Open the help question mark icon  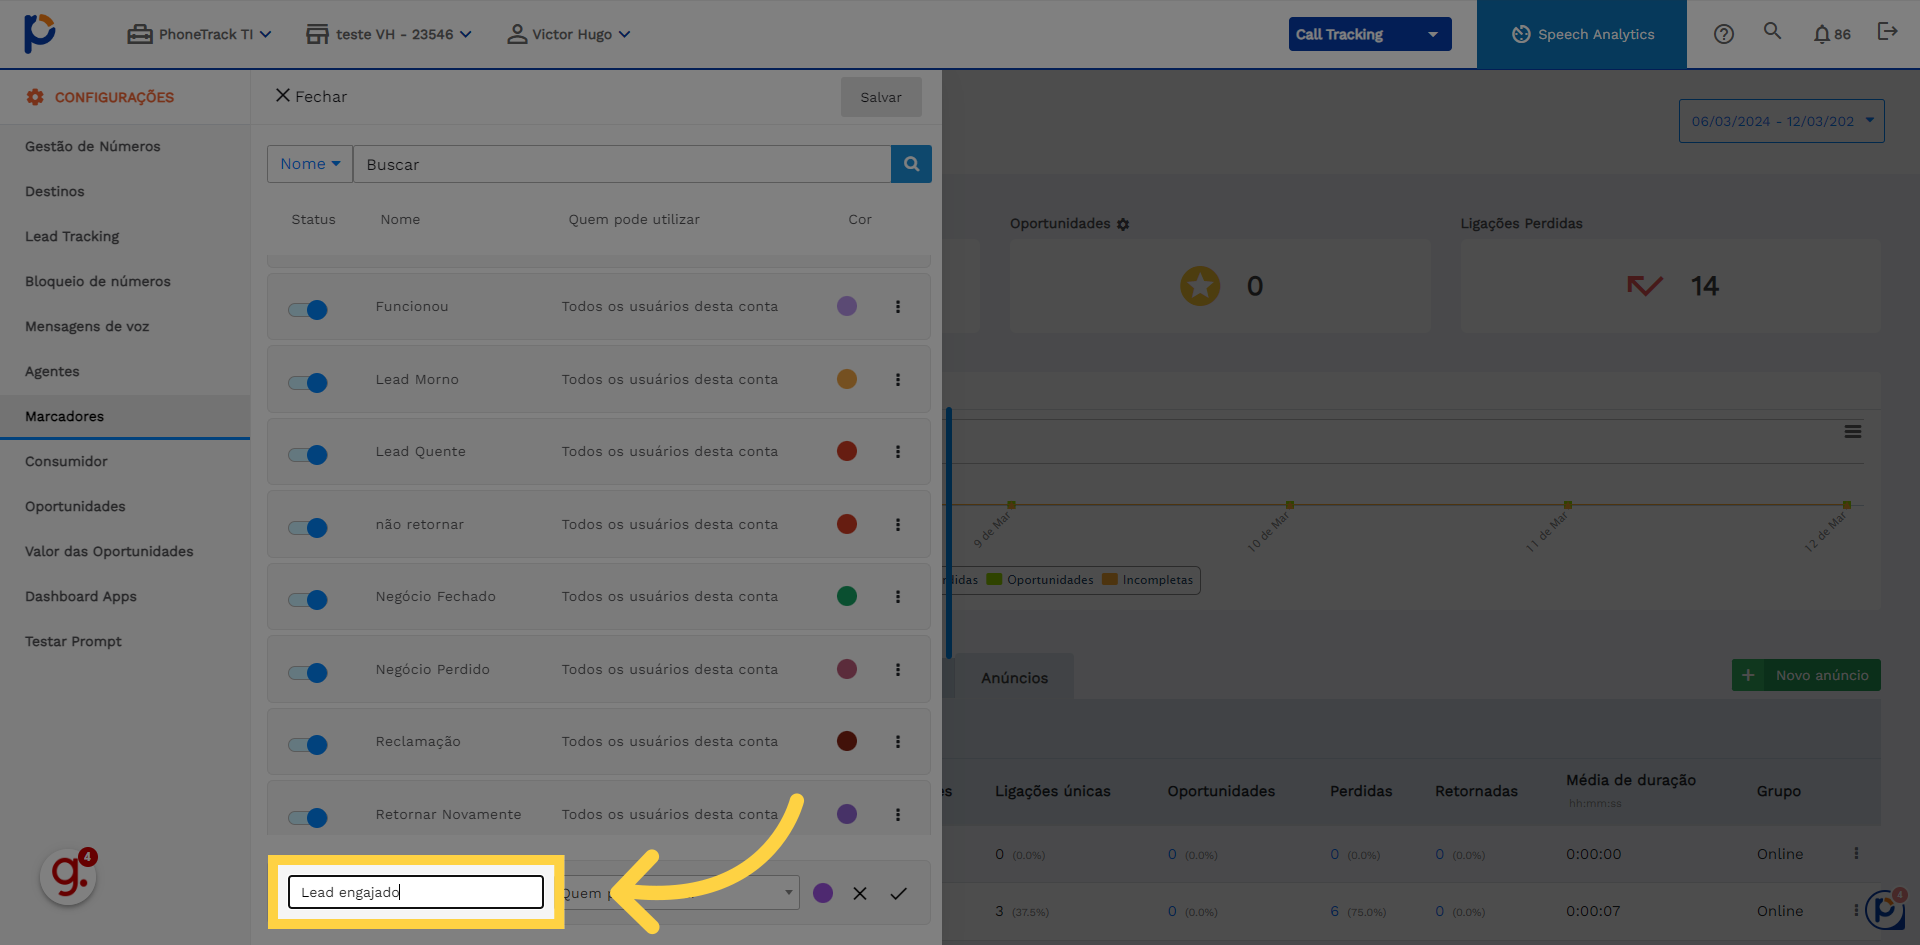click(x=1723, y=34)
